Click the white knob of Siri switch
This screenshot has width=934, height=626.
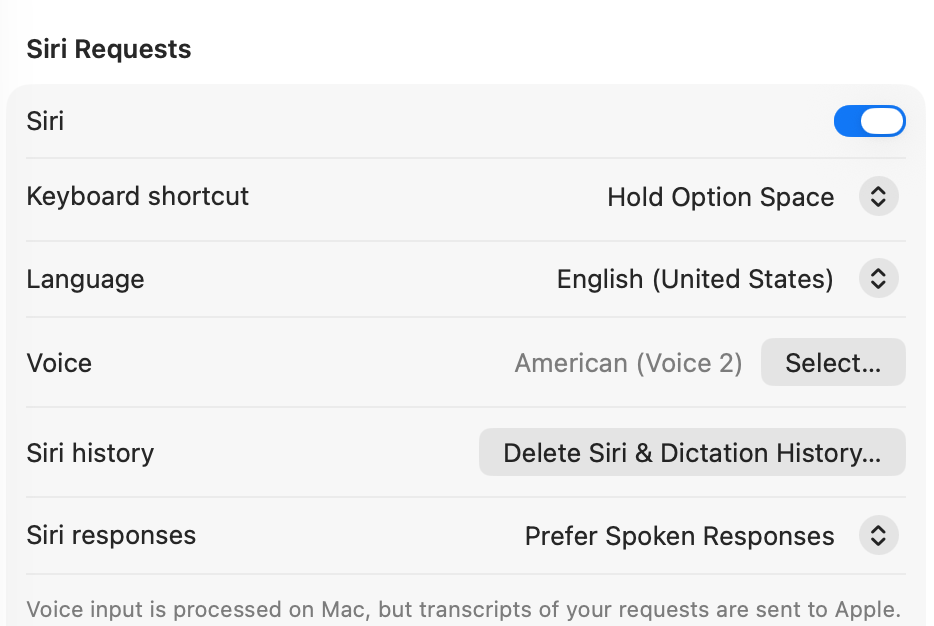point(883,122)
